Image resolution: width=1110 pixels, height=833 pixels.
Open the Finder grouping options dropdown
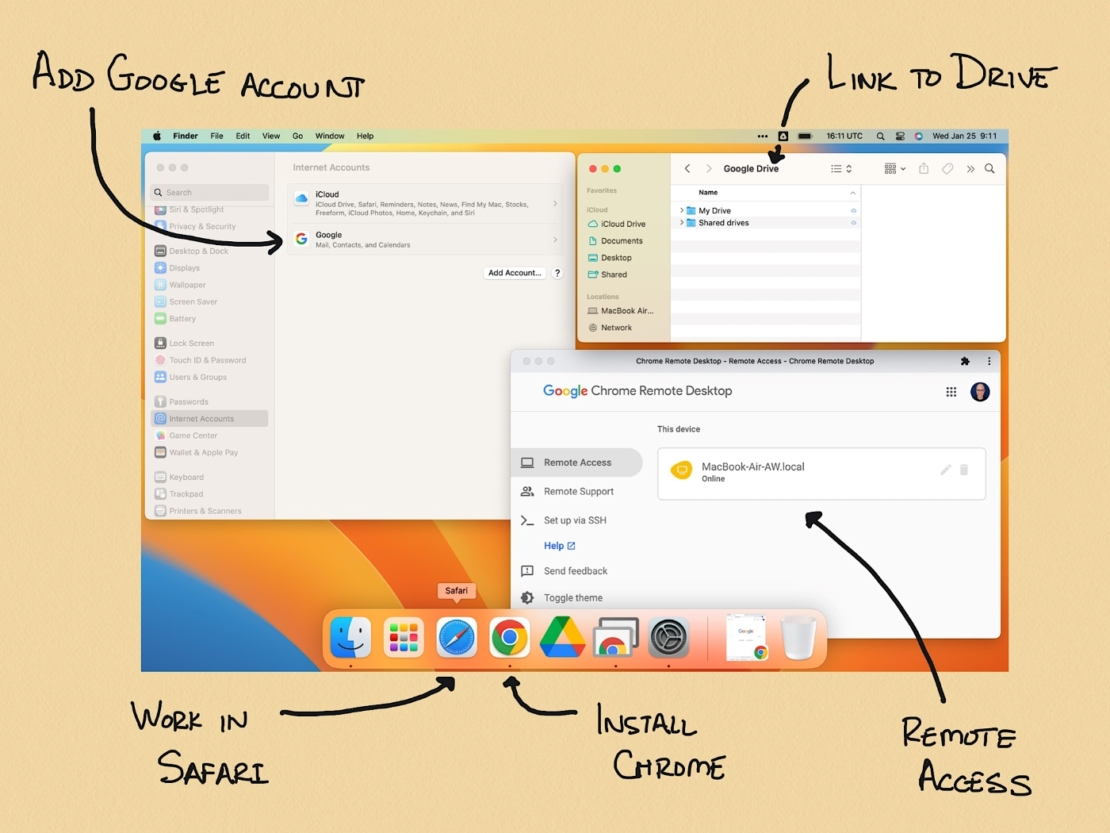896,169
